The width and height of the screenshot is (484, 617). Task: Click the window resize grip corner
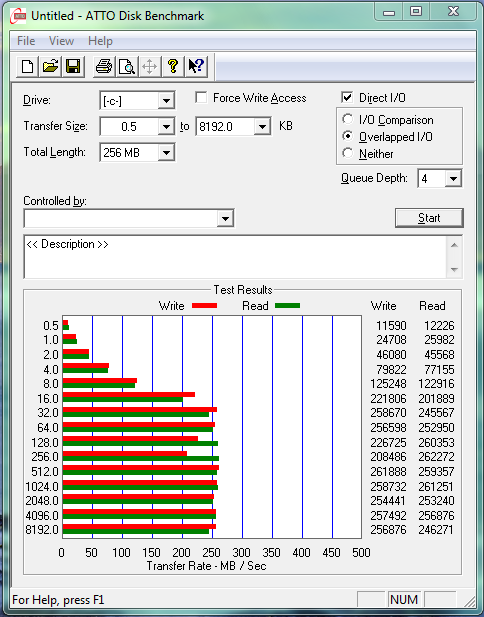tap(470, 601)
